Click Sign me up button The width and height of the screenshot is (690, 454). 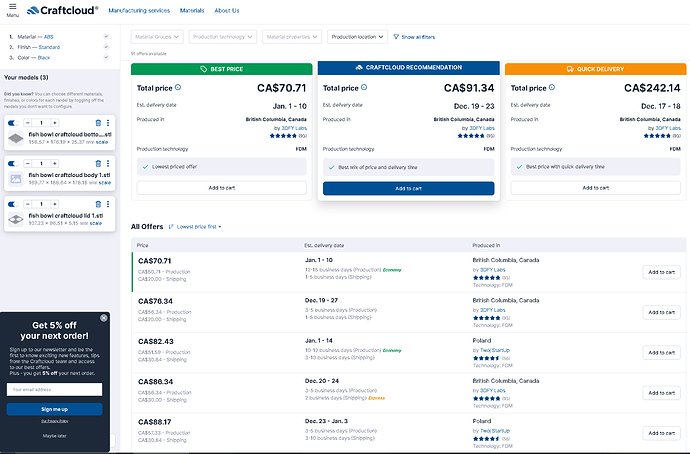pyautogui.click(x=55, y=409)
